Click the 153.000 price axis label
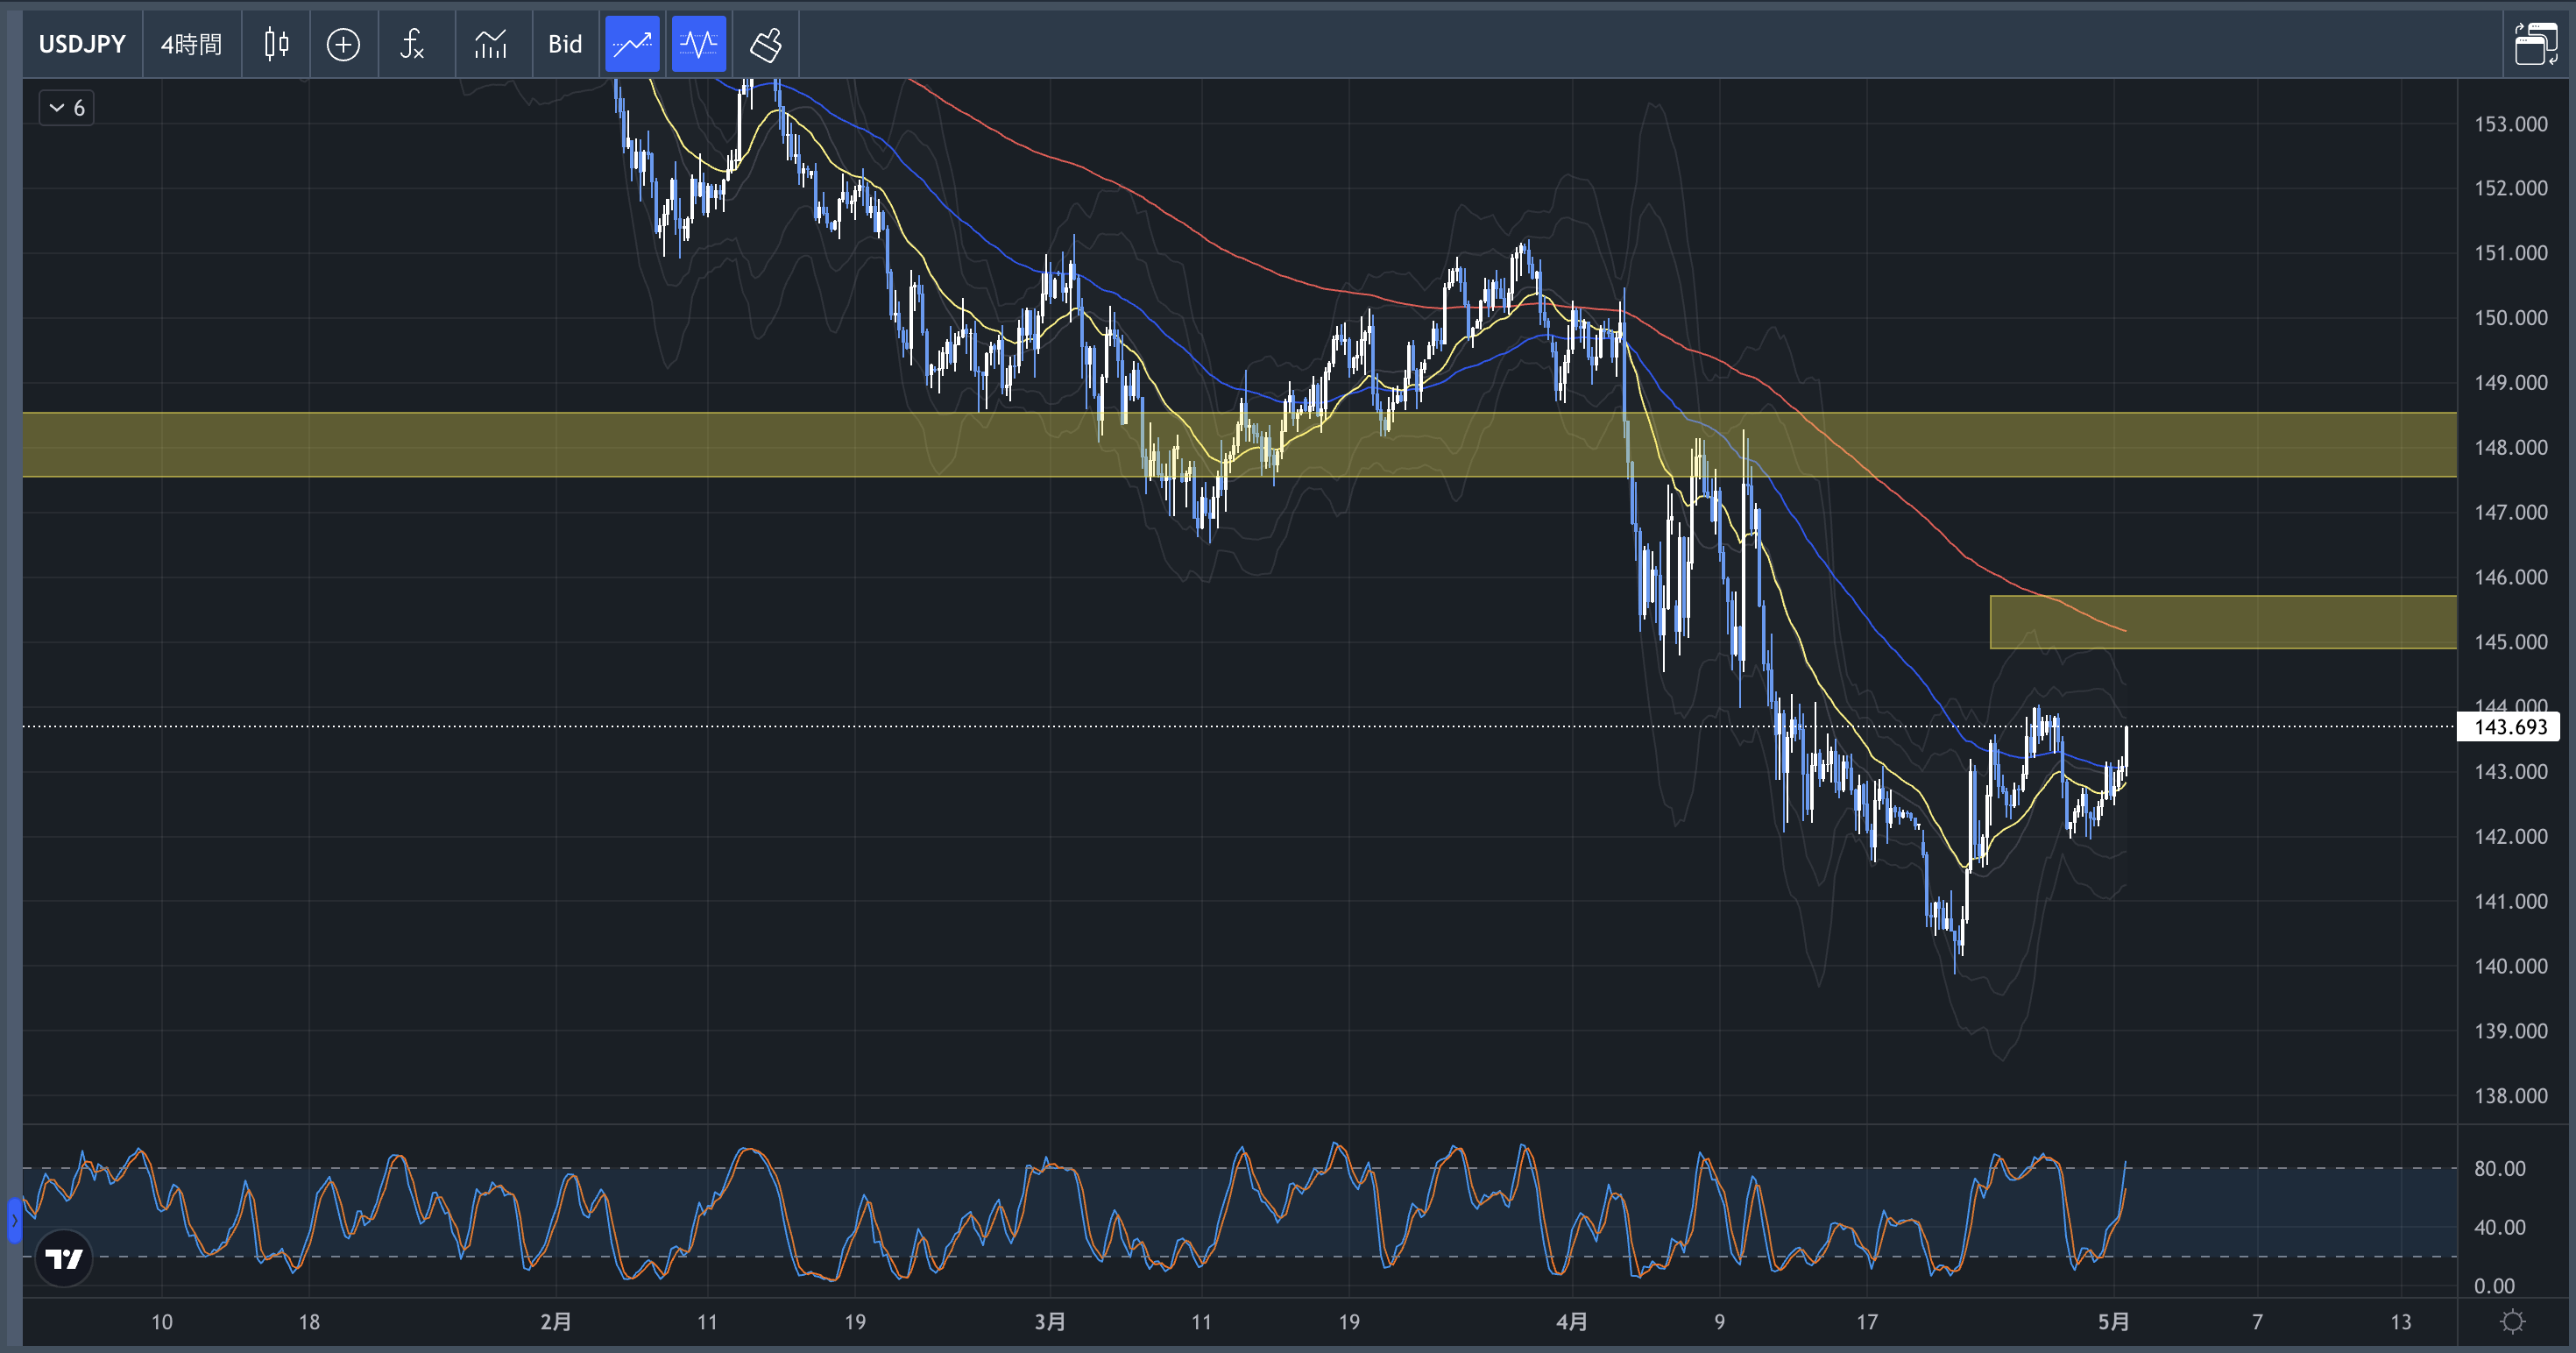 pos(2510,124)
